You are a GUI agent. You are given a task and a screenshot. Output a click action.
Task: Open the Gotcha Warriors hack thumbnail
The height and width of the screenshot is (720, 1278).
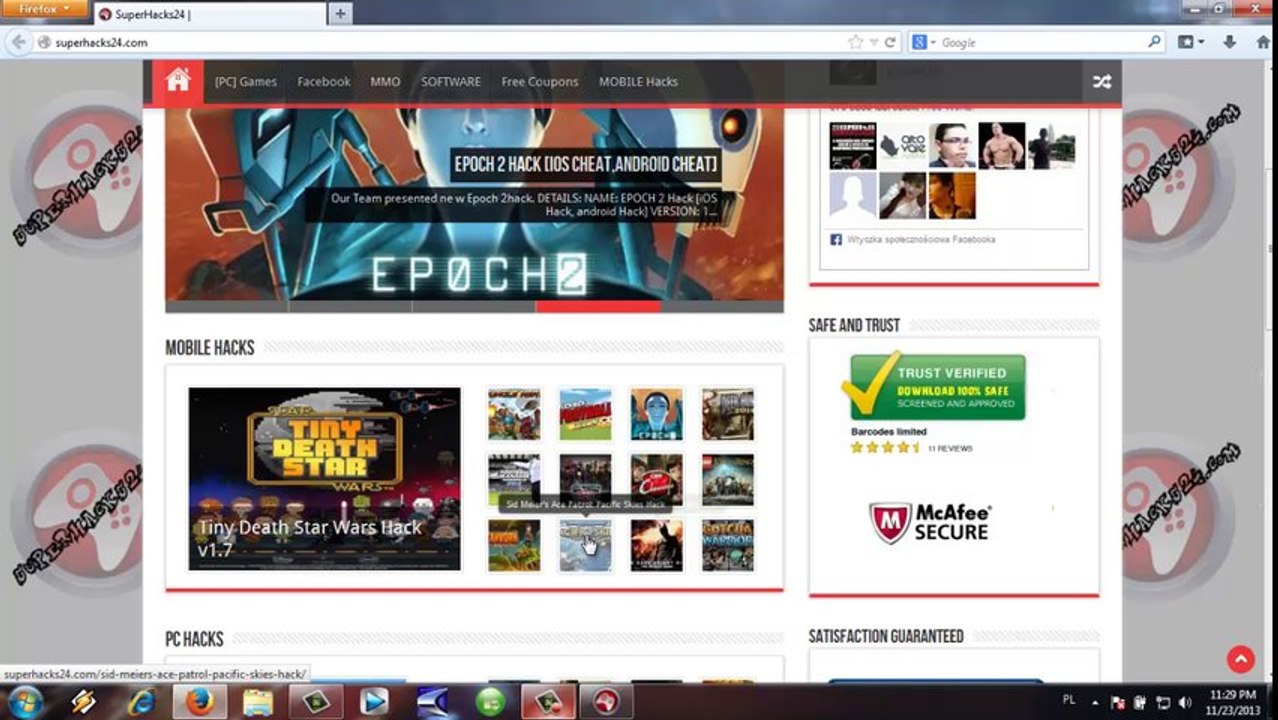pyautogui.click(x=727, y=545)
